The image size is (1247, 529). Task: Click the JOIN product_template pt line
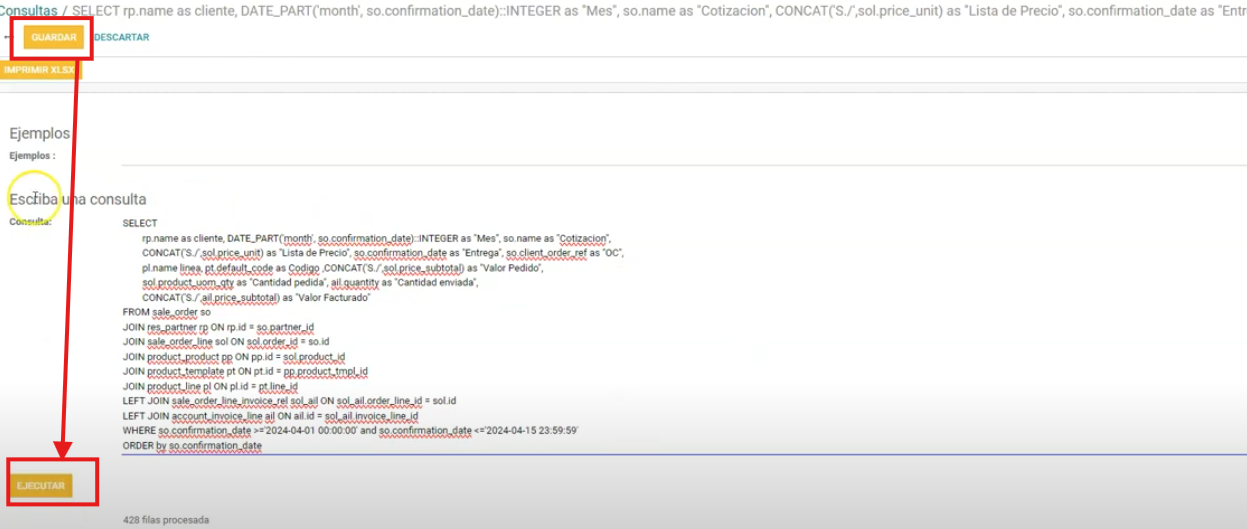pyautogui.click(x=245, y=371)
